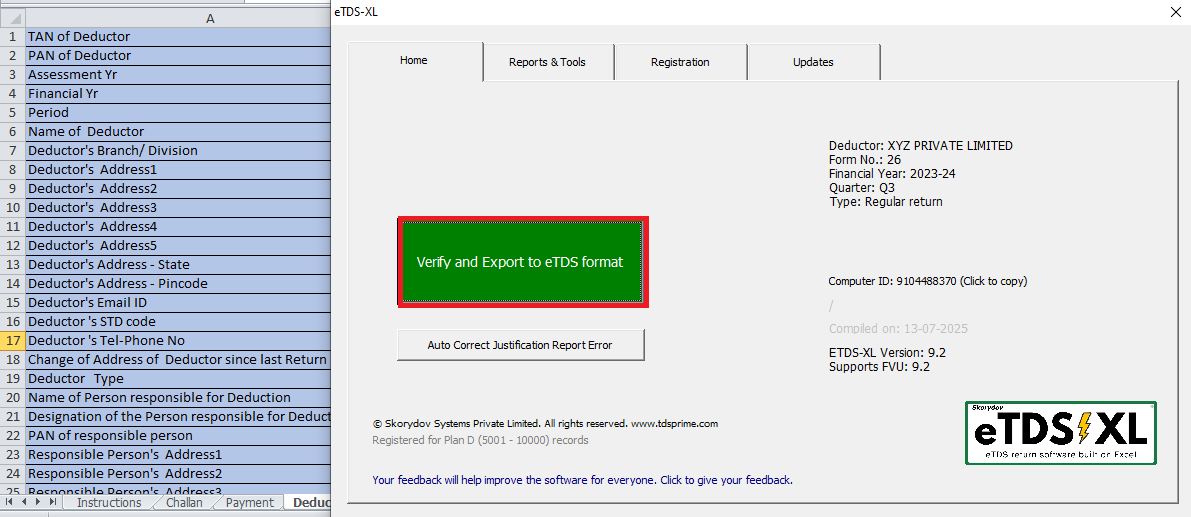Click 'ETDS-XL Version: 9.2' text

pos(887,352)
